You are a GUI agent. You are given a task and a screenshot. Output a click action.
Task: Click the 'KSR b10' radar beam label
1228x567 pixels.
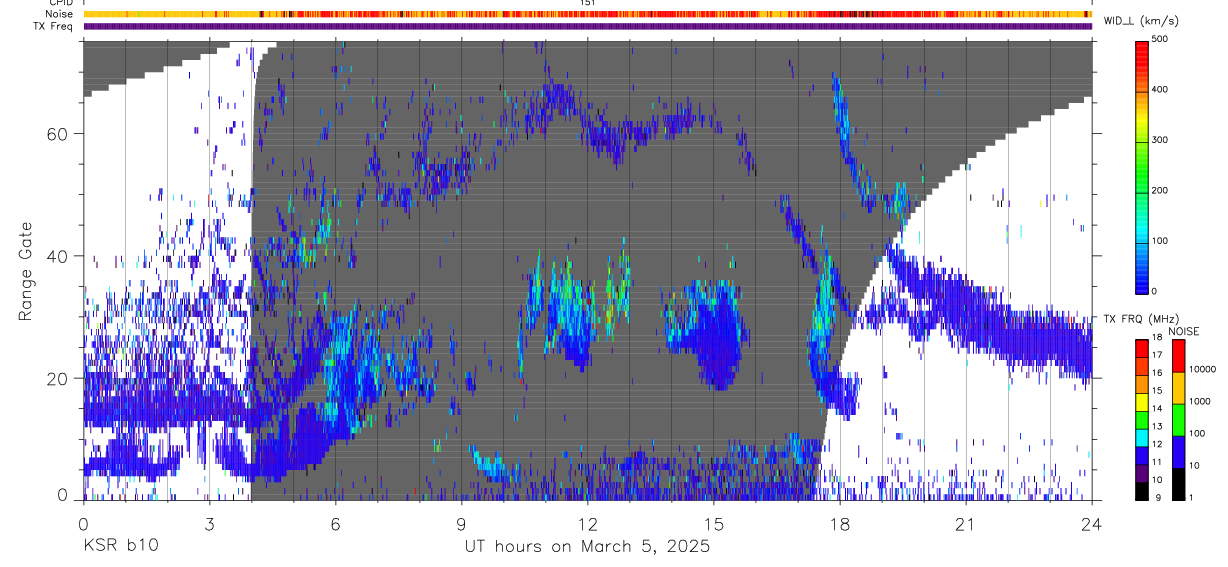pos(119,547)
